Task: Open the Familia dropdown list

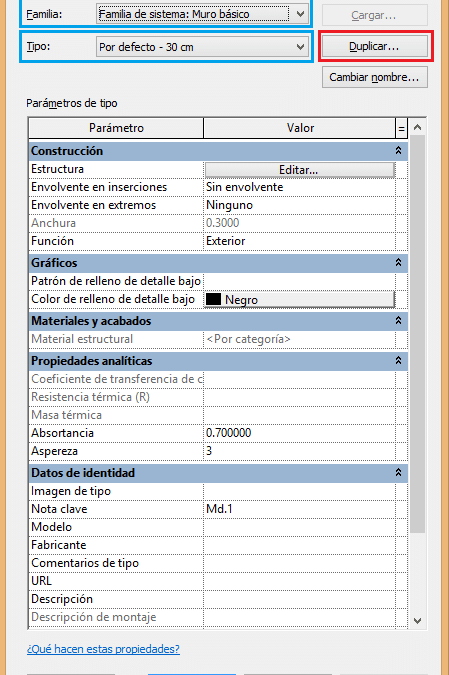Action: [x=202, y=14]
